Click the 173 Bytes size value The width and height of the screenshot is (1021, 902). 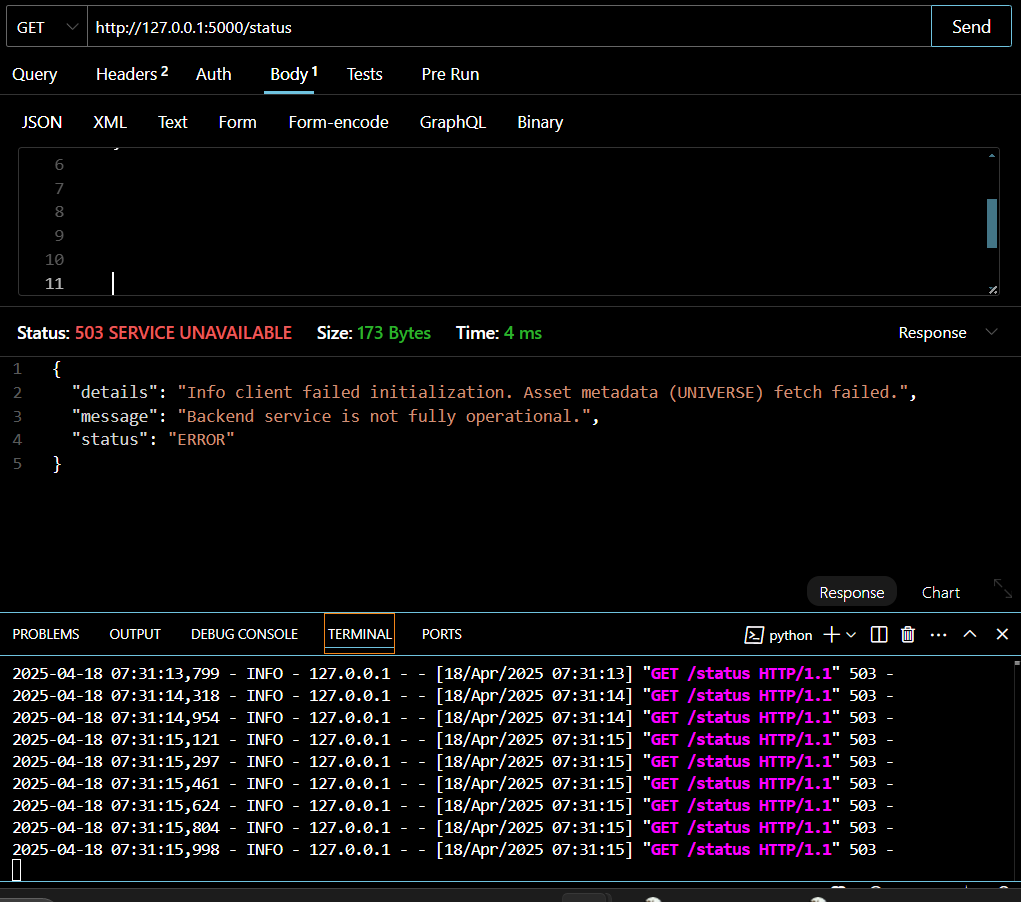394,333
